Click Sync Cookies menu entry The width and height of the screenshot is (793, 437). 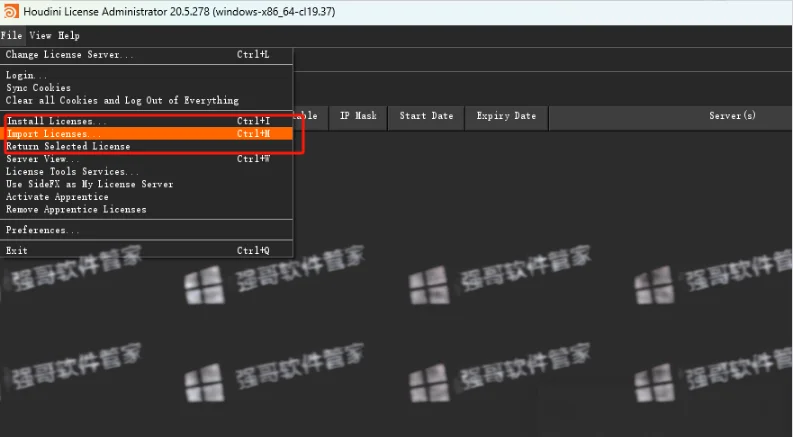147,88
